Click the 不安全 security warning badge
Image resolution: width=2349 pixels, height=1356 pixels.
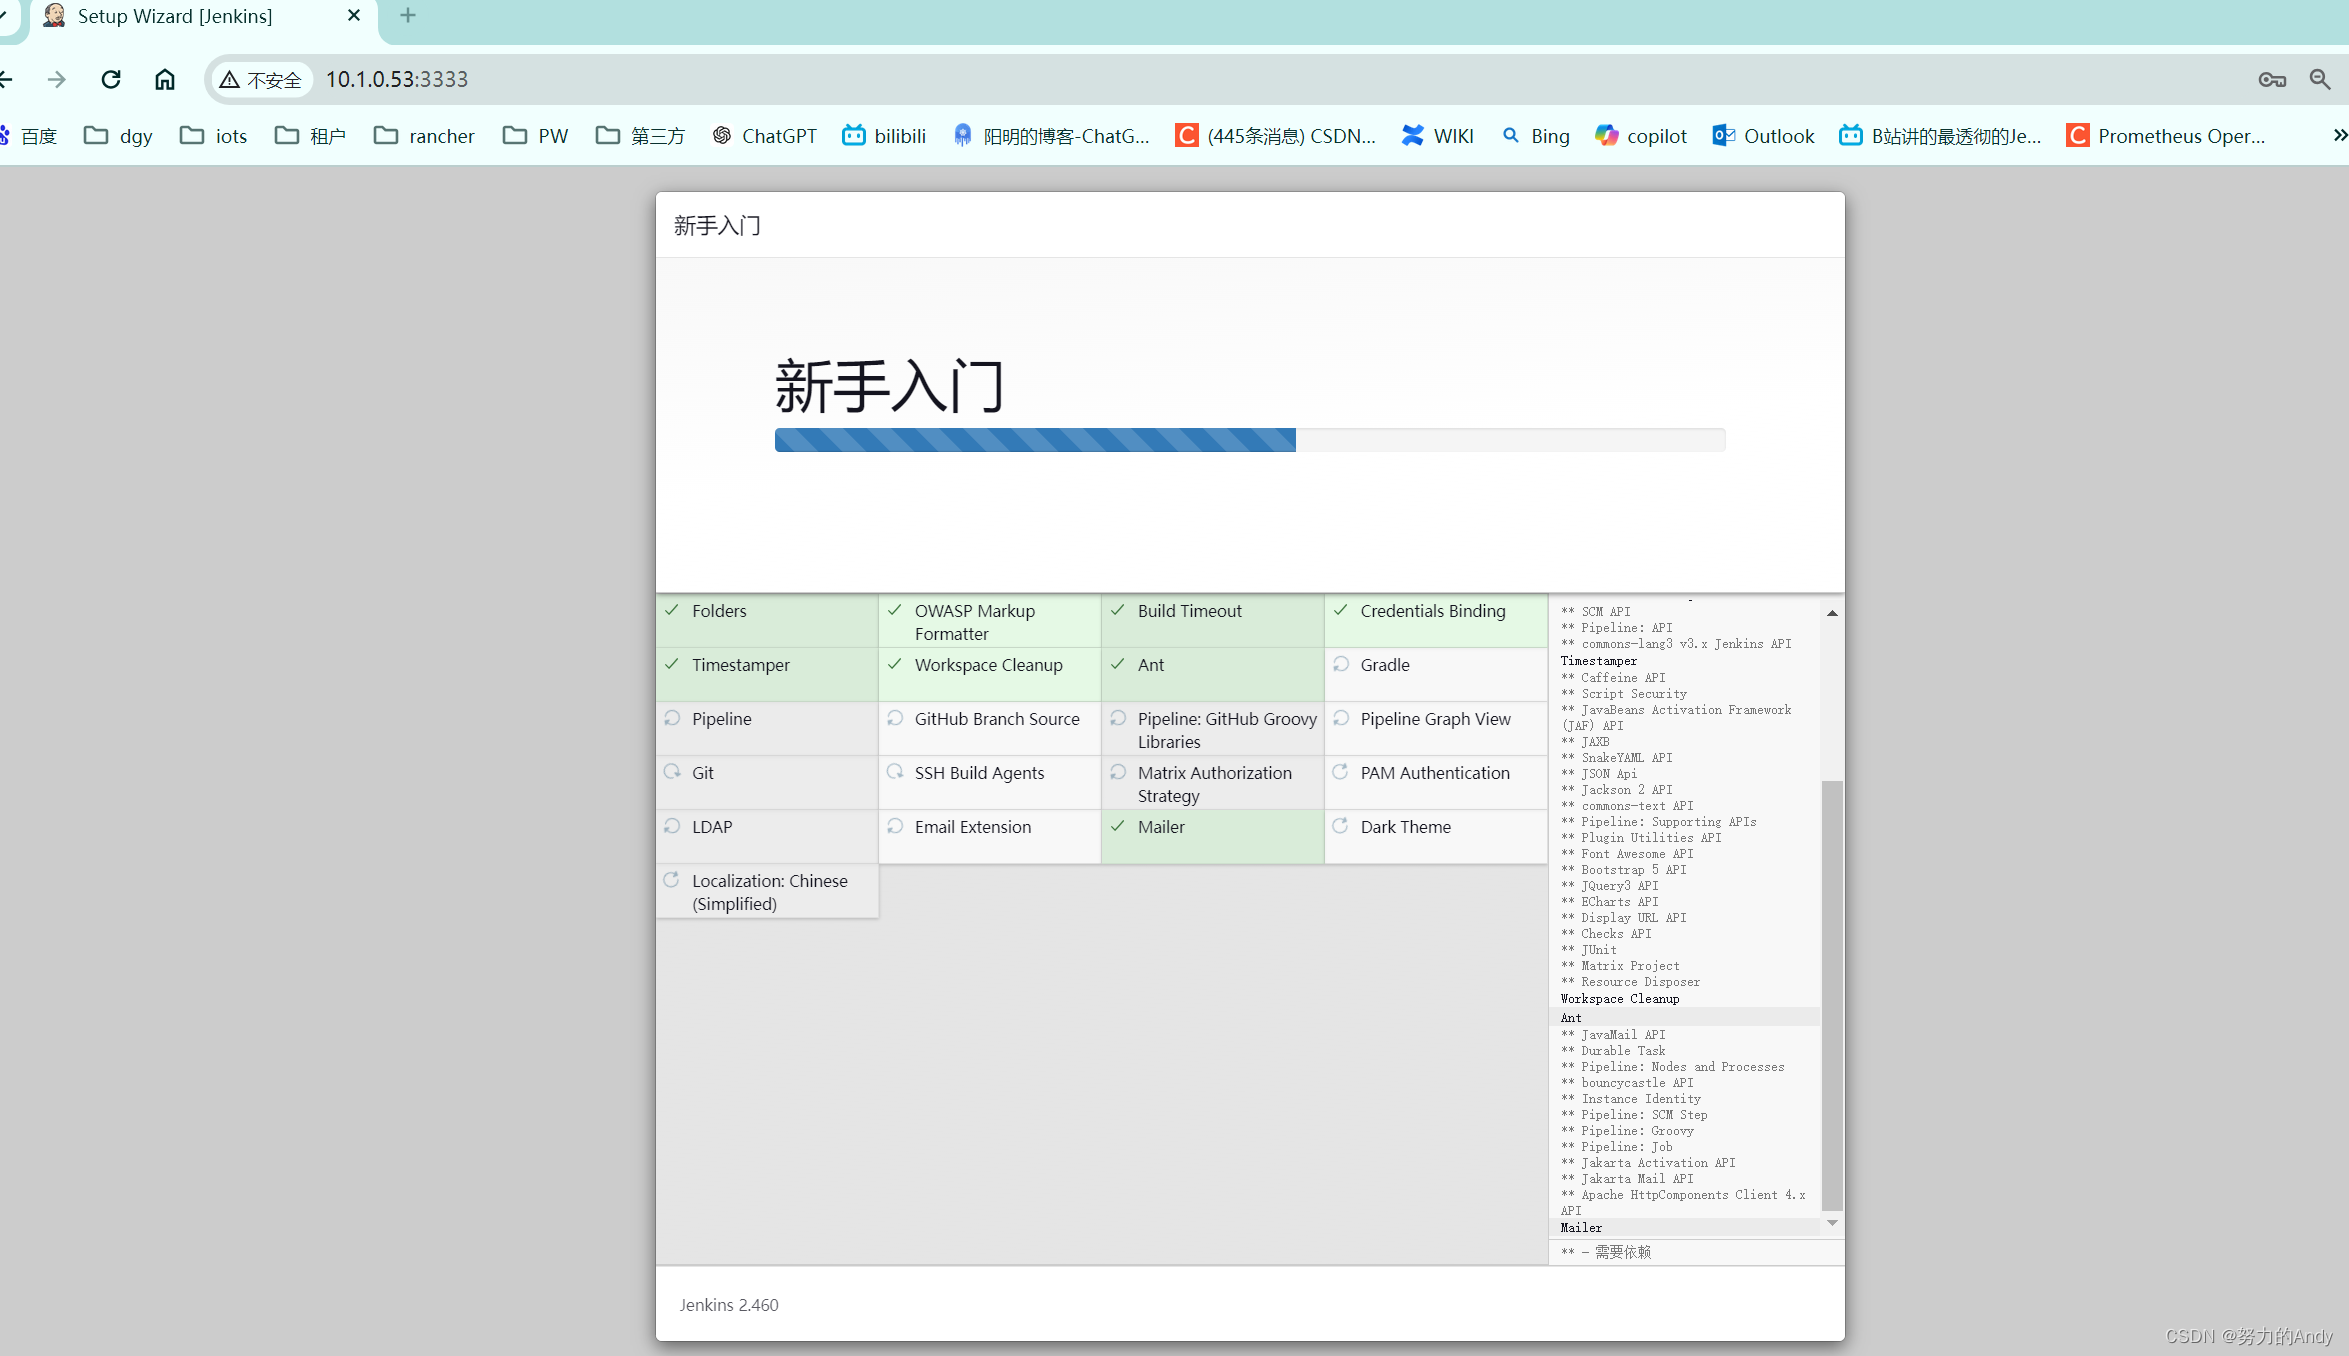pos(262,80)
